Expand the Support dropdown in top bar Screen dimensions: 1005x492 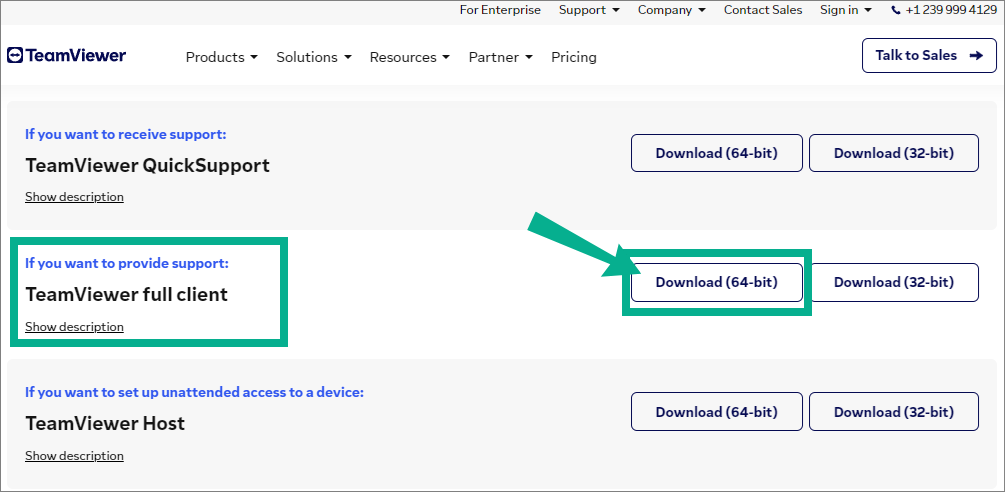click(589, 10)
